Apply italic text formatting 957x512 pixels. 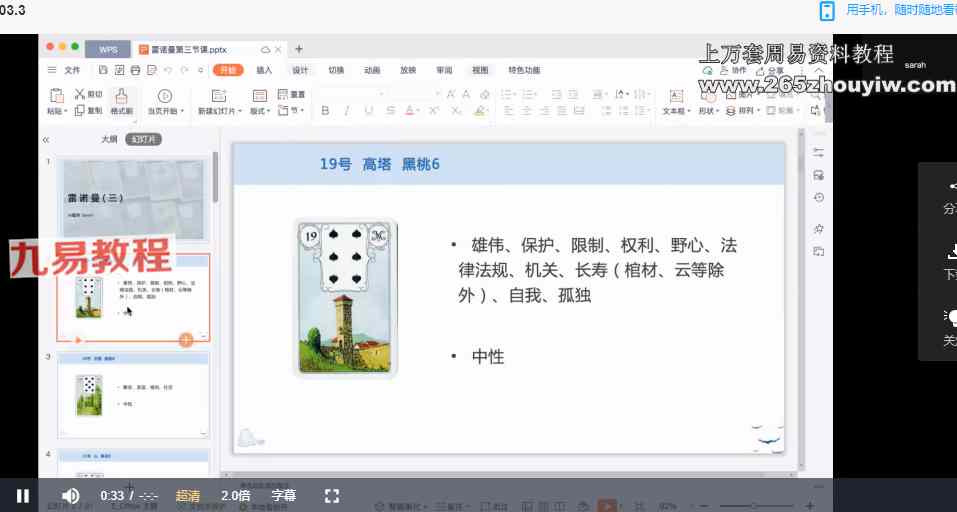pyautogui.click(x=346, y=111)
